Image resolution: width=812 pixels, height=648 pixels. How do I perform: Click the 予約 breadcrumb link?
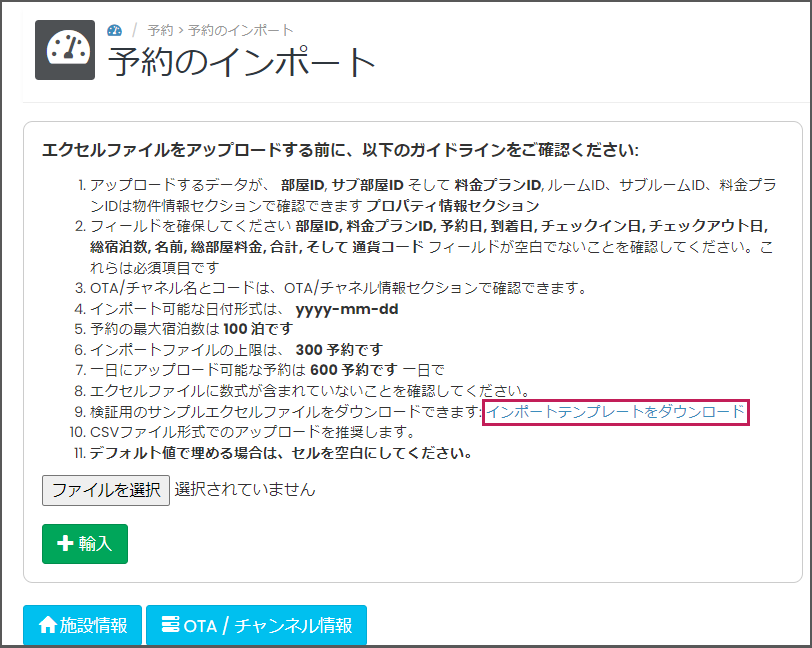point(160,31)
